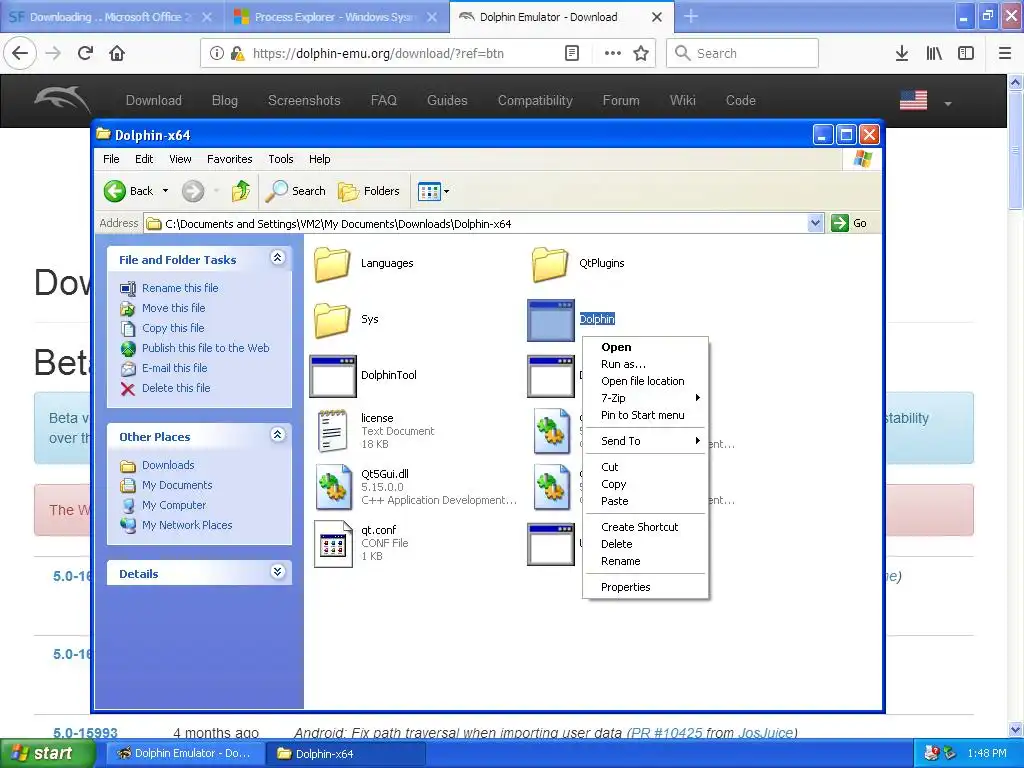The image size is (1024, 768).
Task: Go to Downloads in Other Places
Action: 168,465
